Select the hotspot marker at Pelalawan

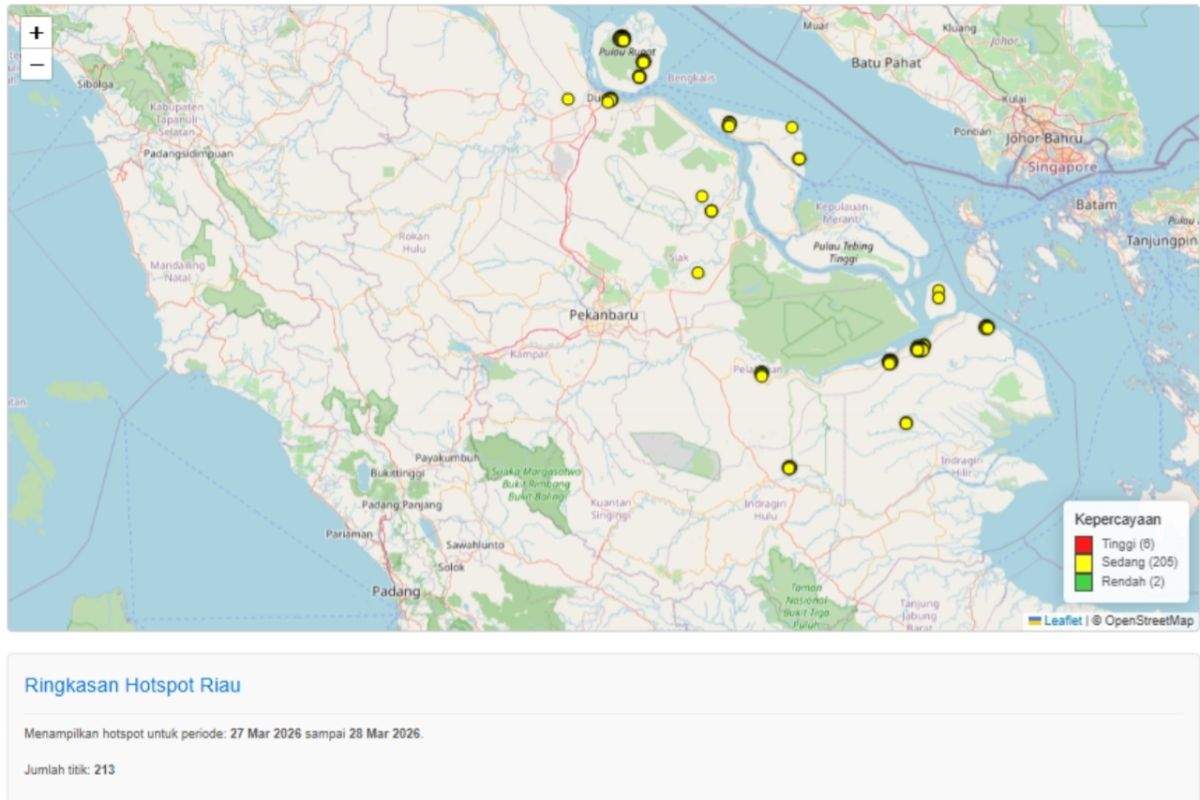[761, 374]
